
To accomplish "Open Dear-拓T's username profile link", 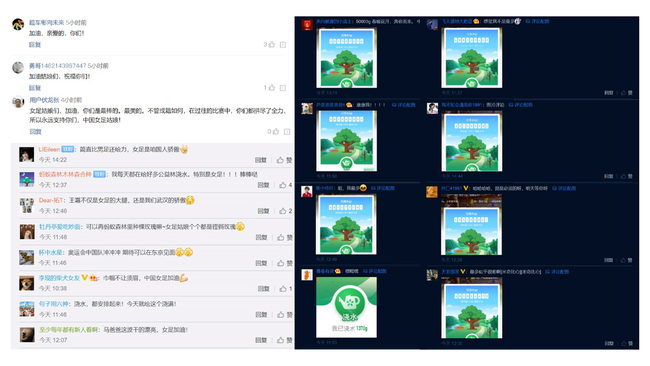I will coord(51,200).
